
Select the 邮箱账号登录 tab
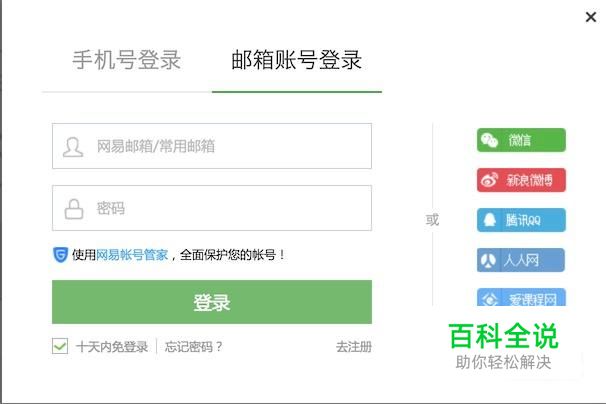pos(296,60)
